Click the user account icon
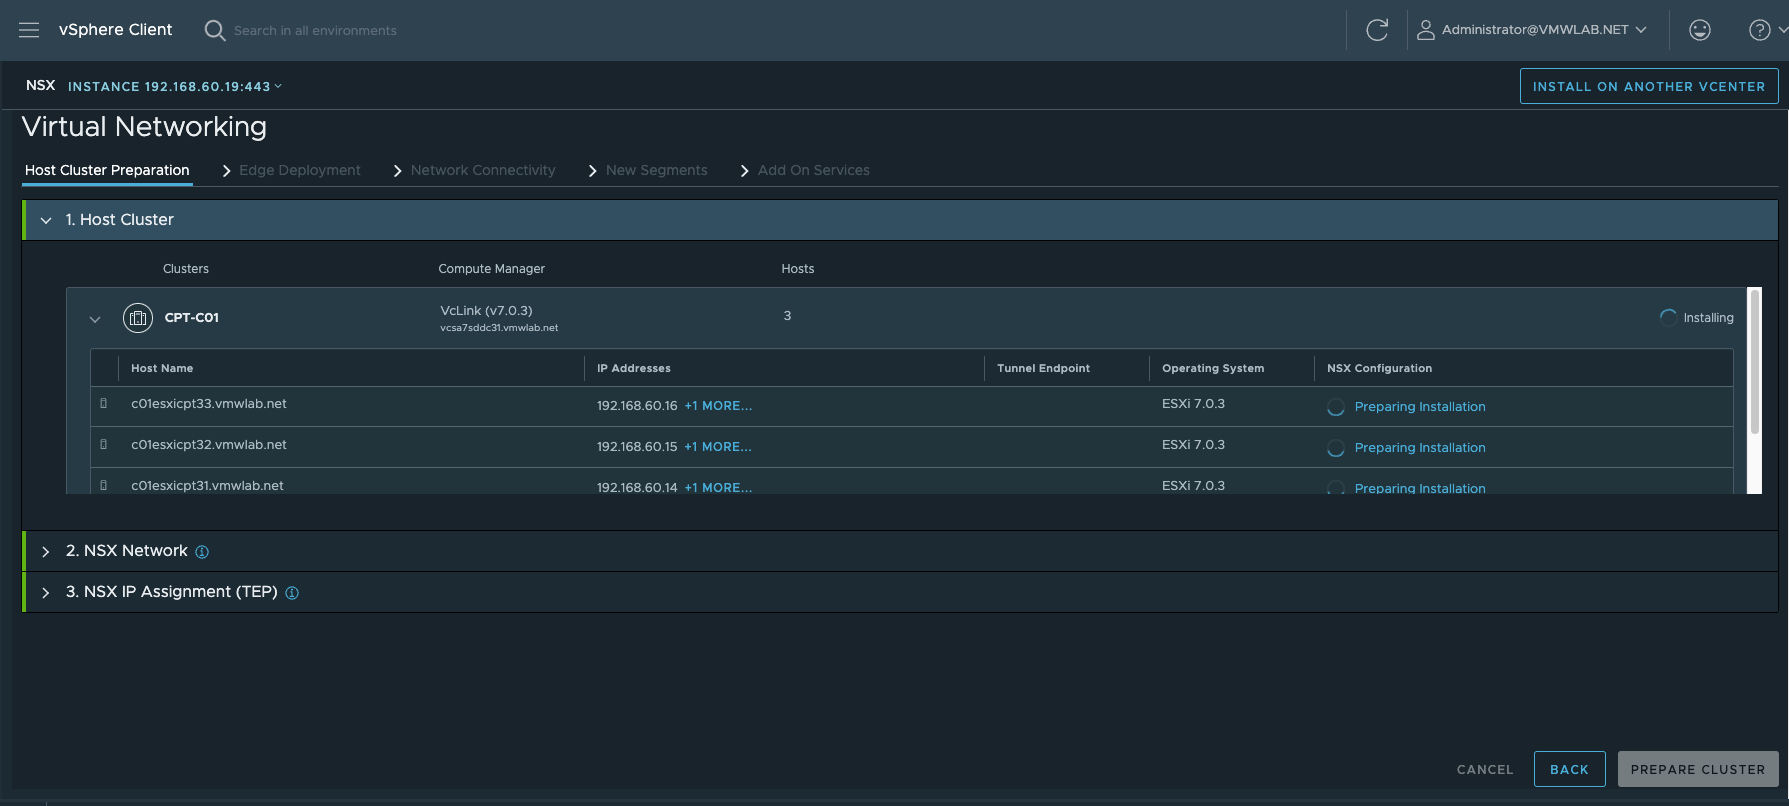 click(1426, 30)
